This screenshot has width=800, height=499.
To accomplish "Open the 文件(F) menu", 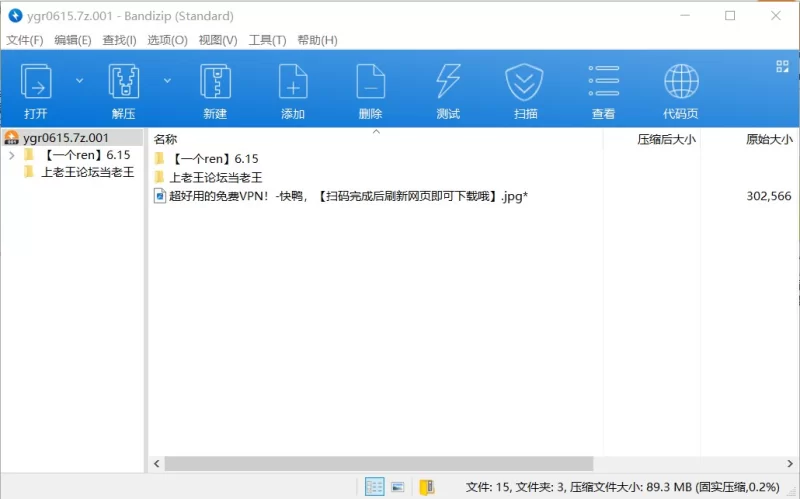I will tap(24, 40).
